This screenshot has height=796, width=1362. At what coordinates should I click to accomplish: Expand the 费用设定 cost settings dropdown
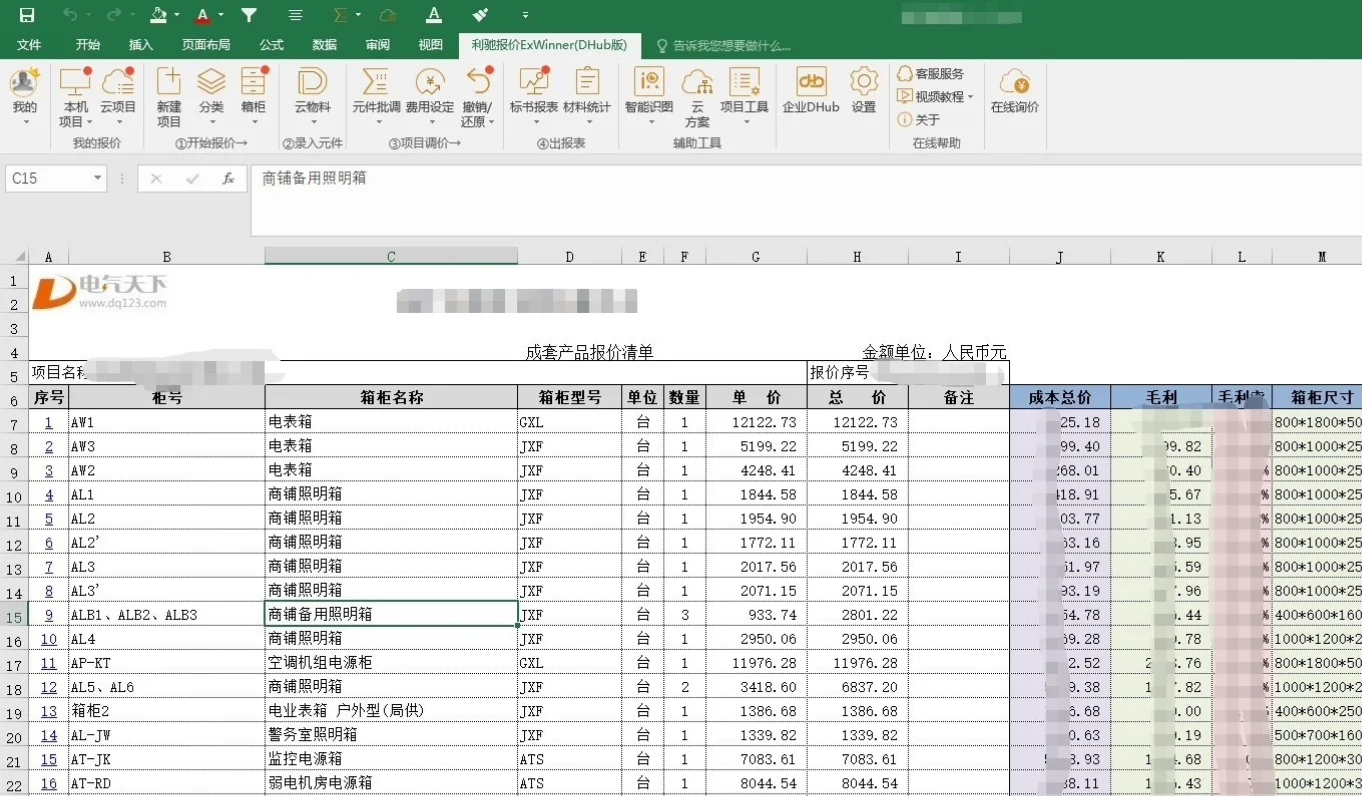(x=430, y=122)
